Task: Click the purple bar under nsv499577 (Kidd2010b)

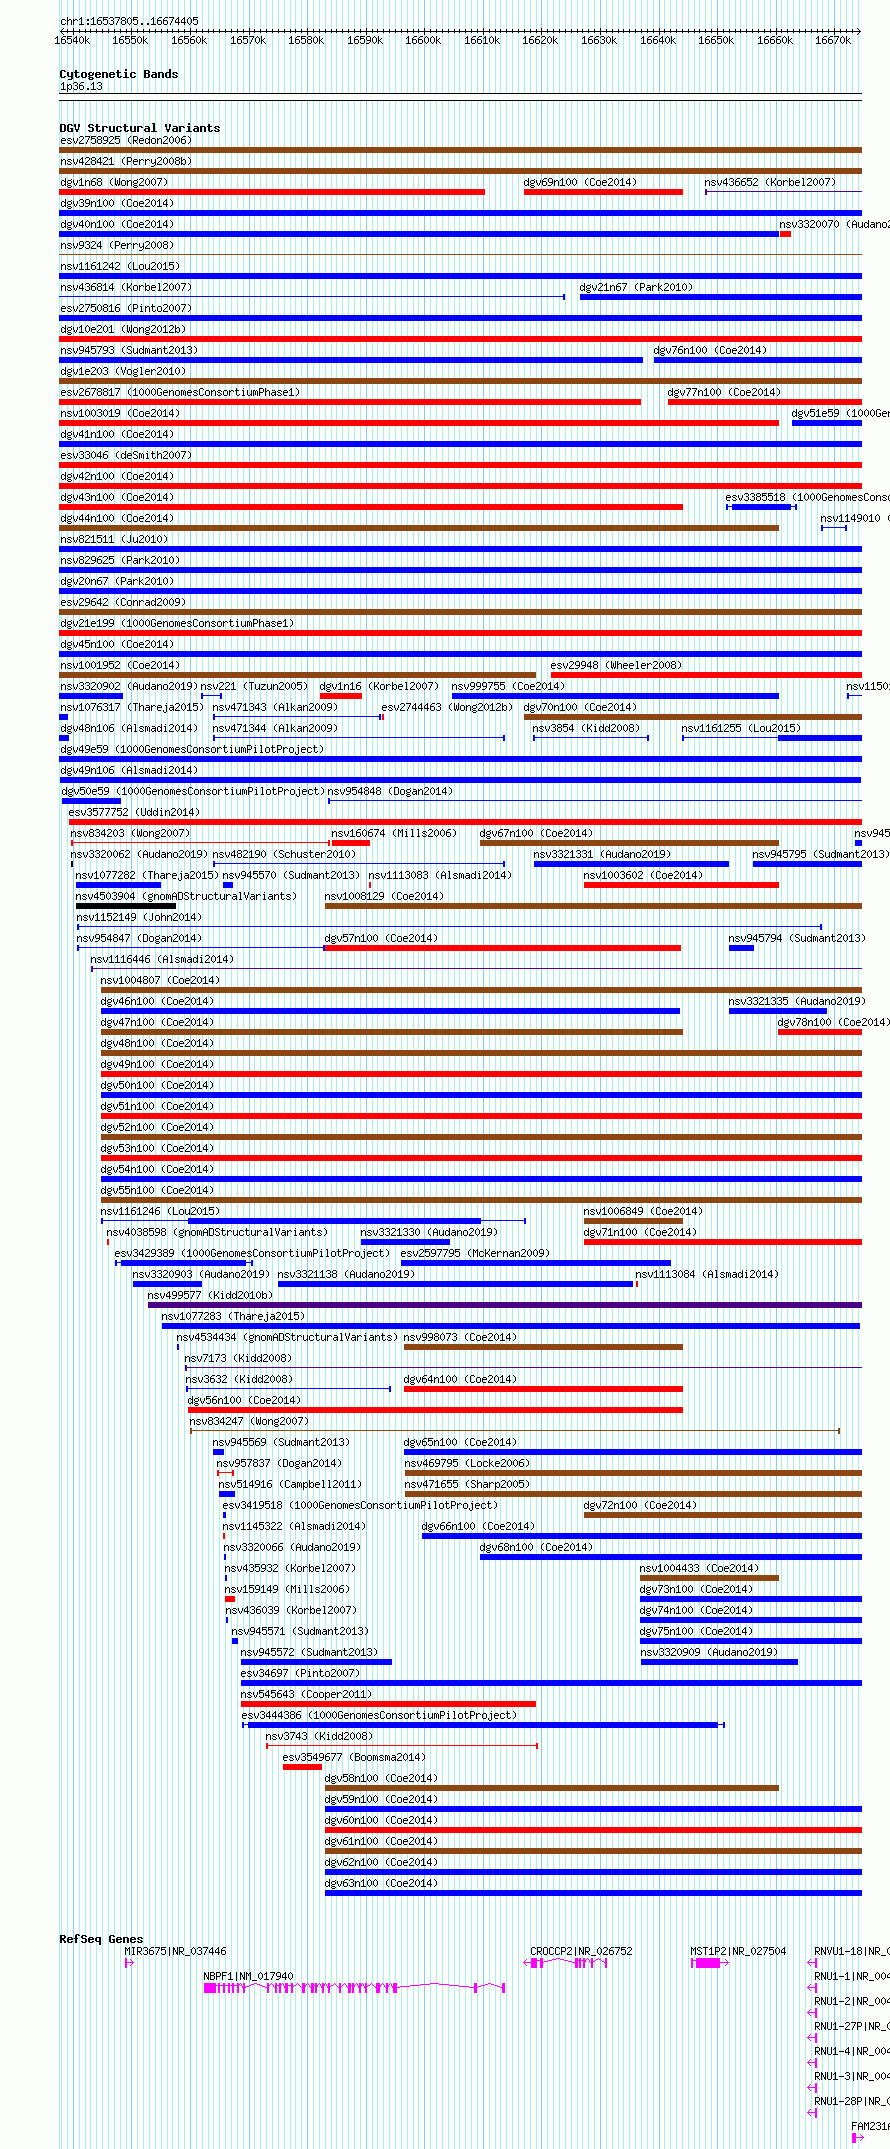Action: (x=505, y=1305)
